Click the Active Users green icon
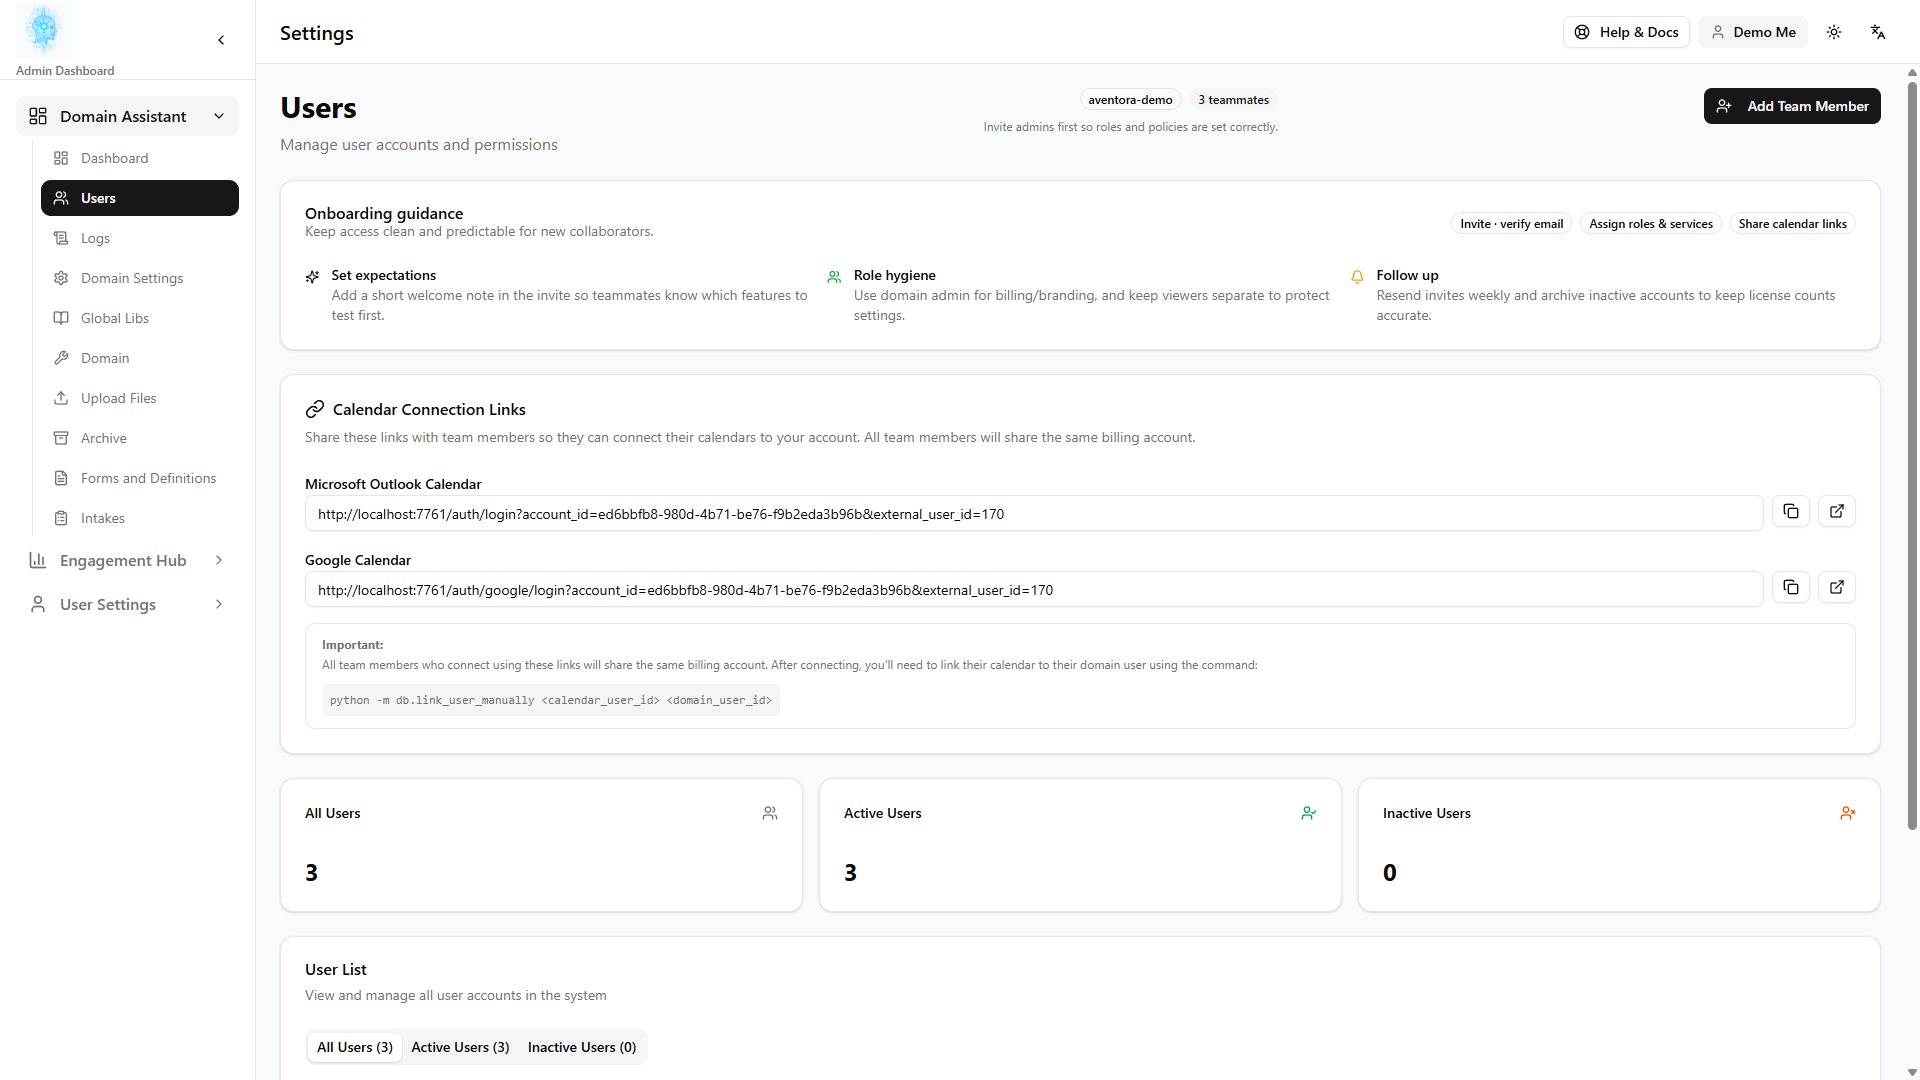The height and width of the screenshot is (1080, 1920). click(1309, 813)
